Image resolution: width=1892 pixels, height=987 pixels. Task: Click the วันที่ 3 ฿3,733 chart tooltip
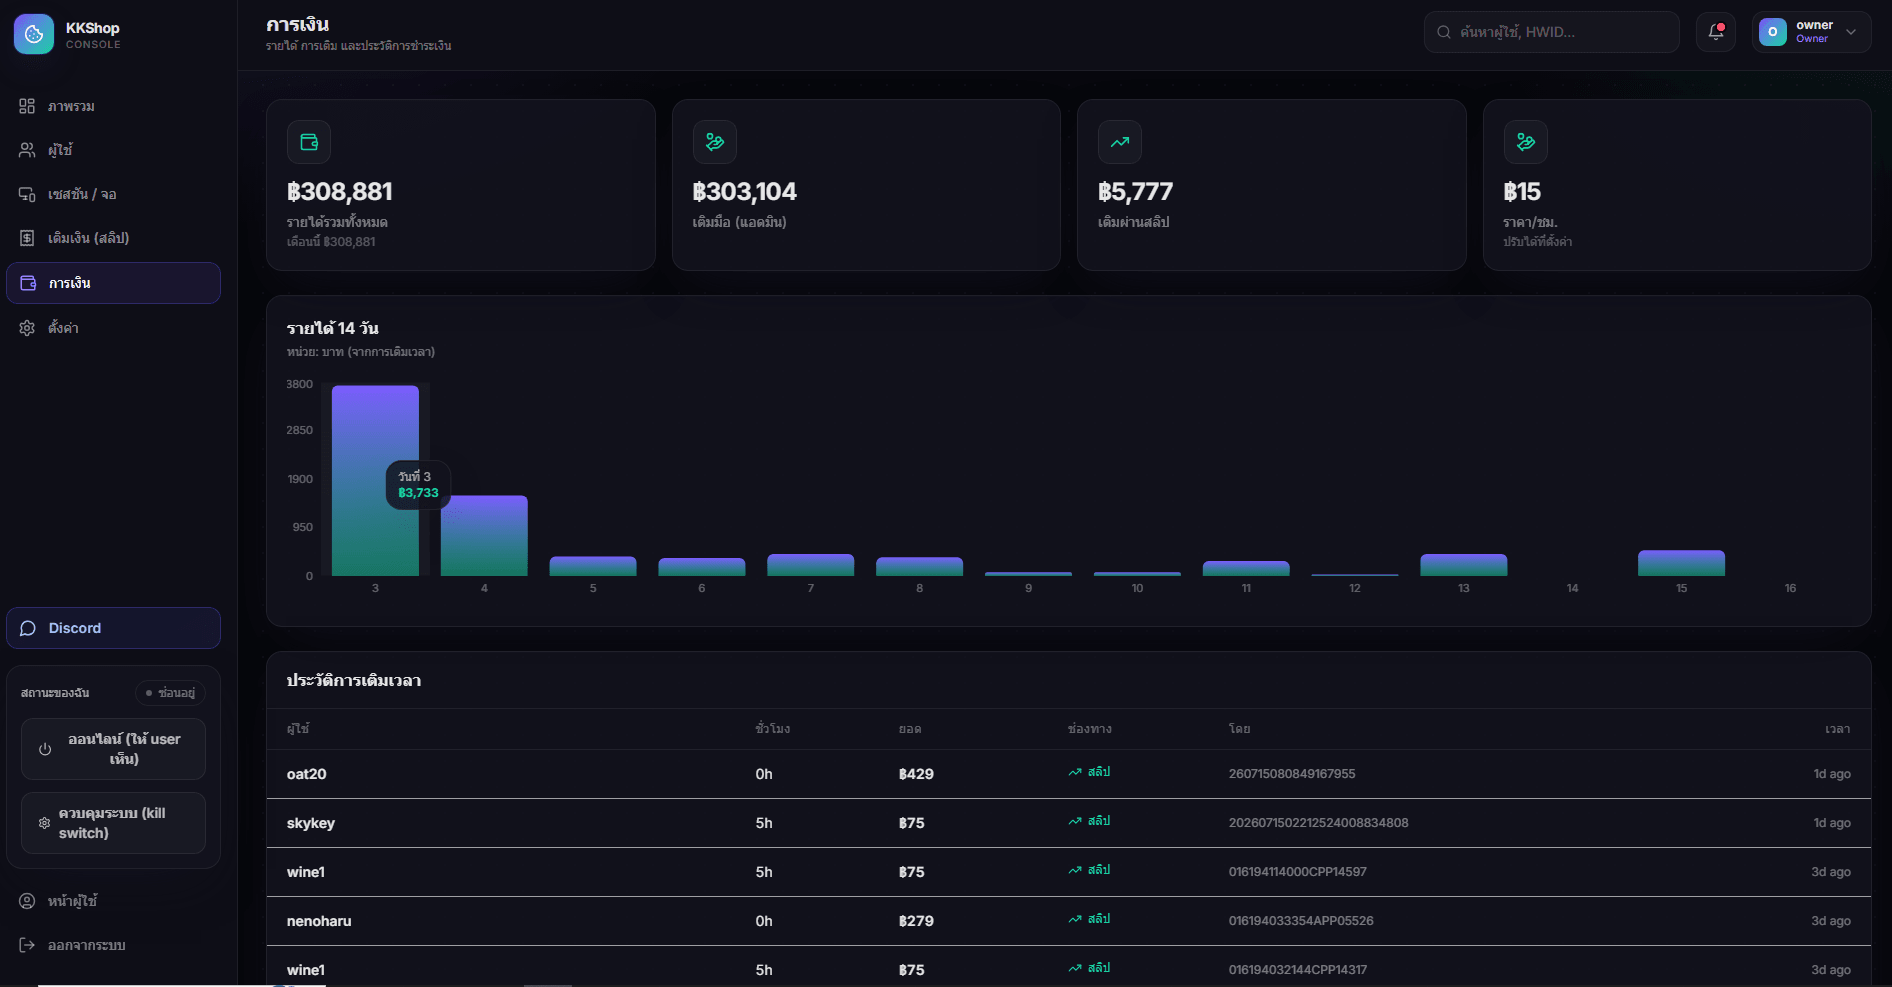[x=418, y=485]
